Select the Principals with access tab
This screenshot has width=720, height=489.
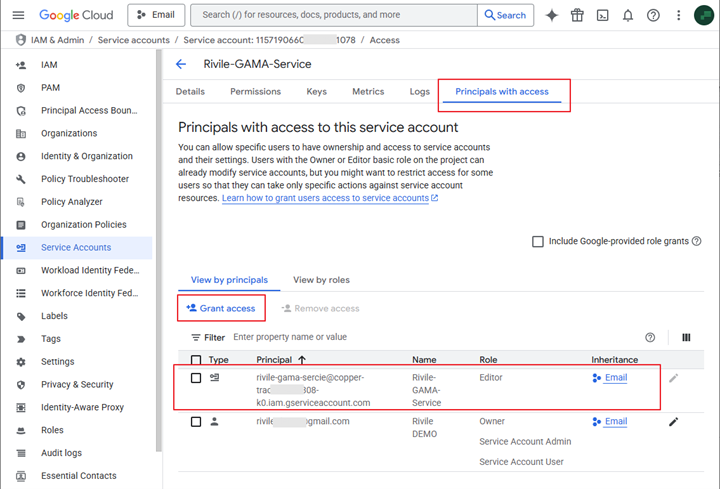click(x=502, y=91)
